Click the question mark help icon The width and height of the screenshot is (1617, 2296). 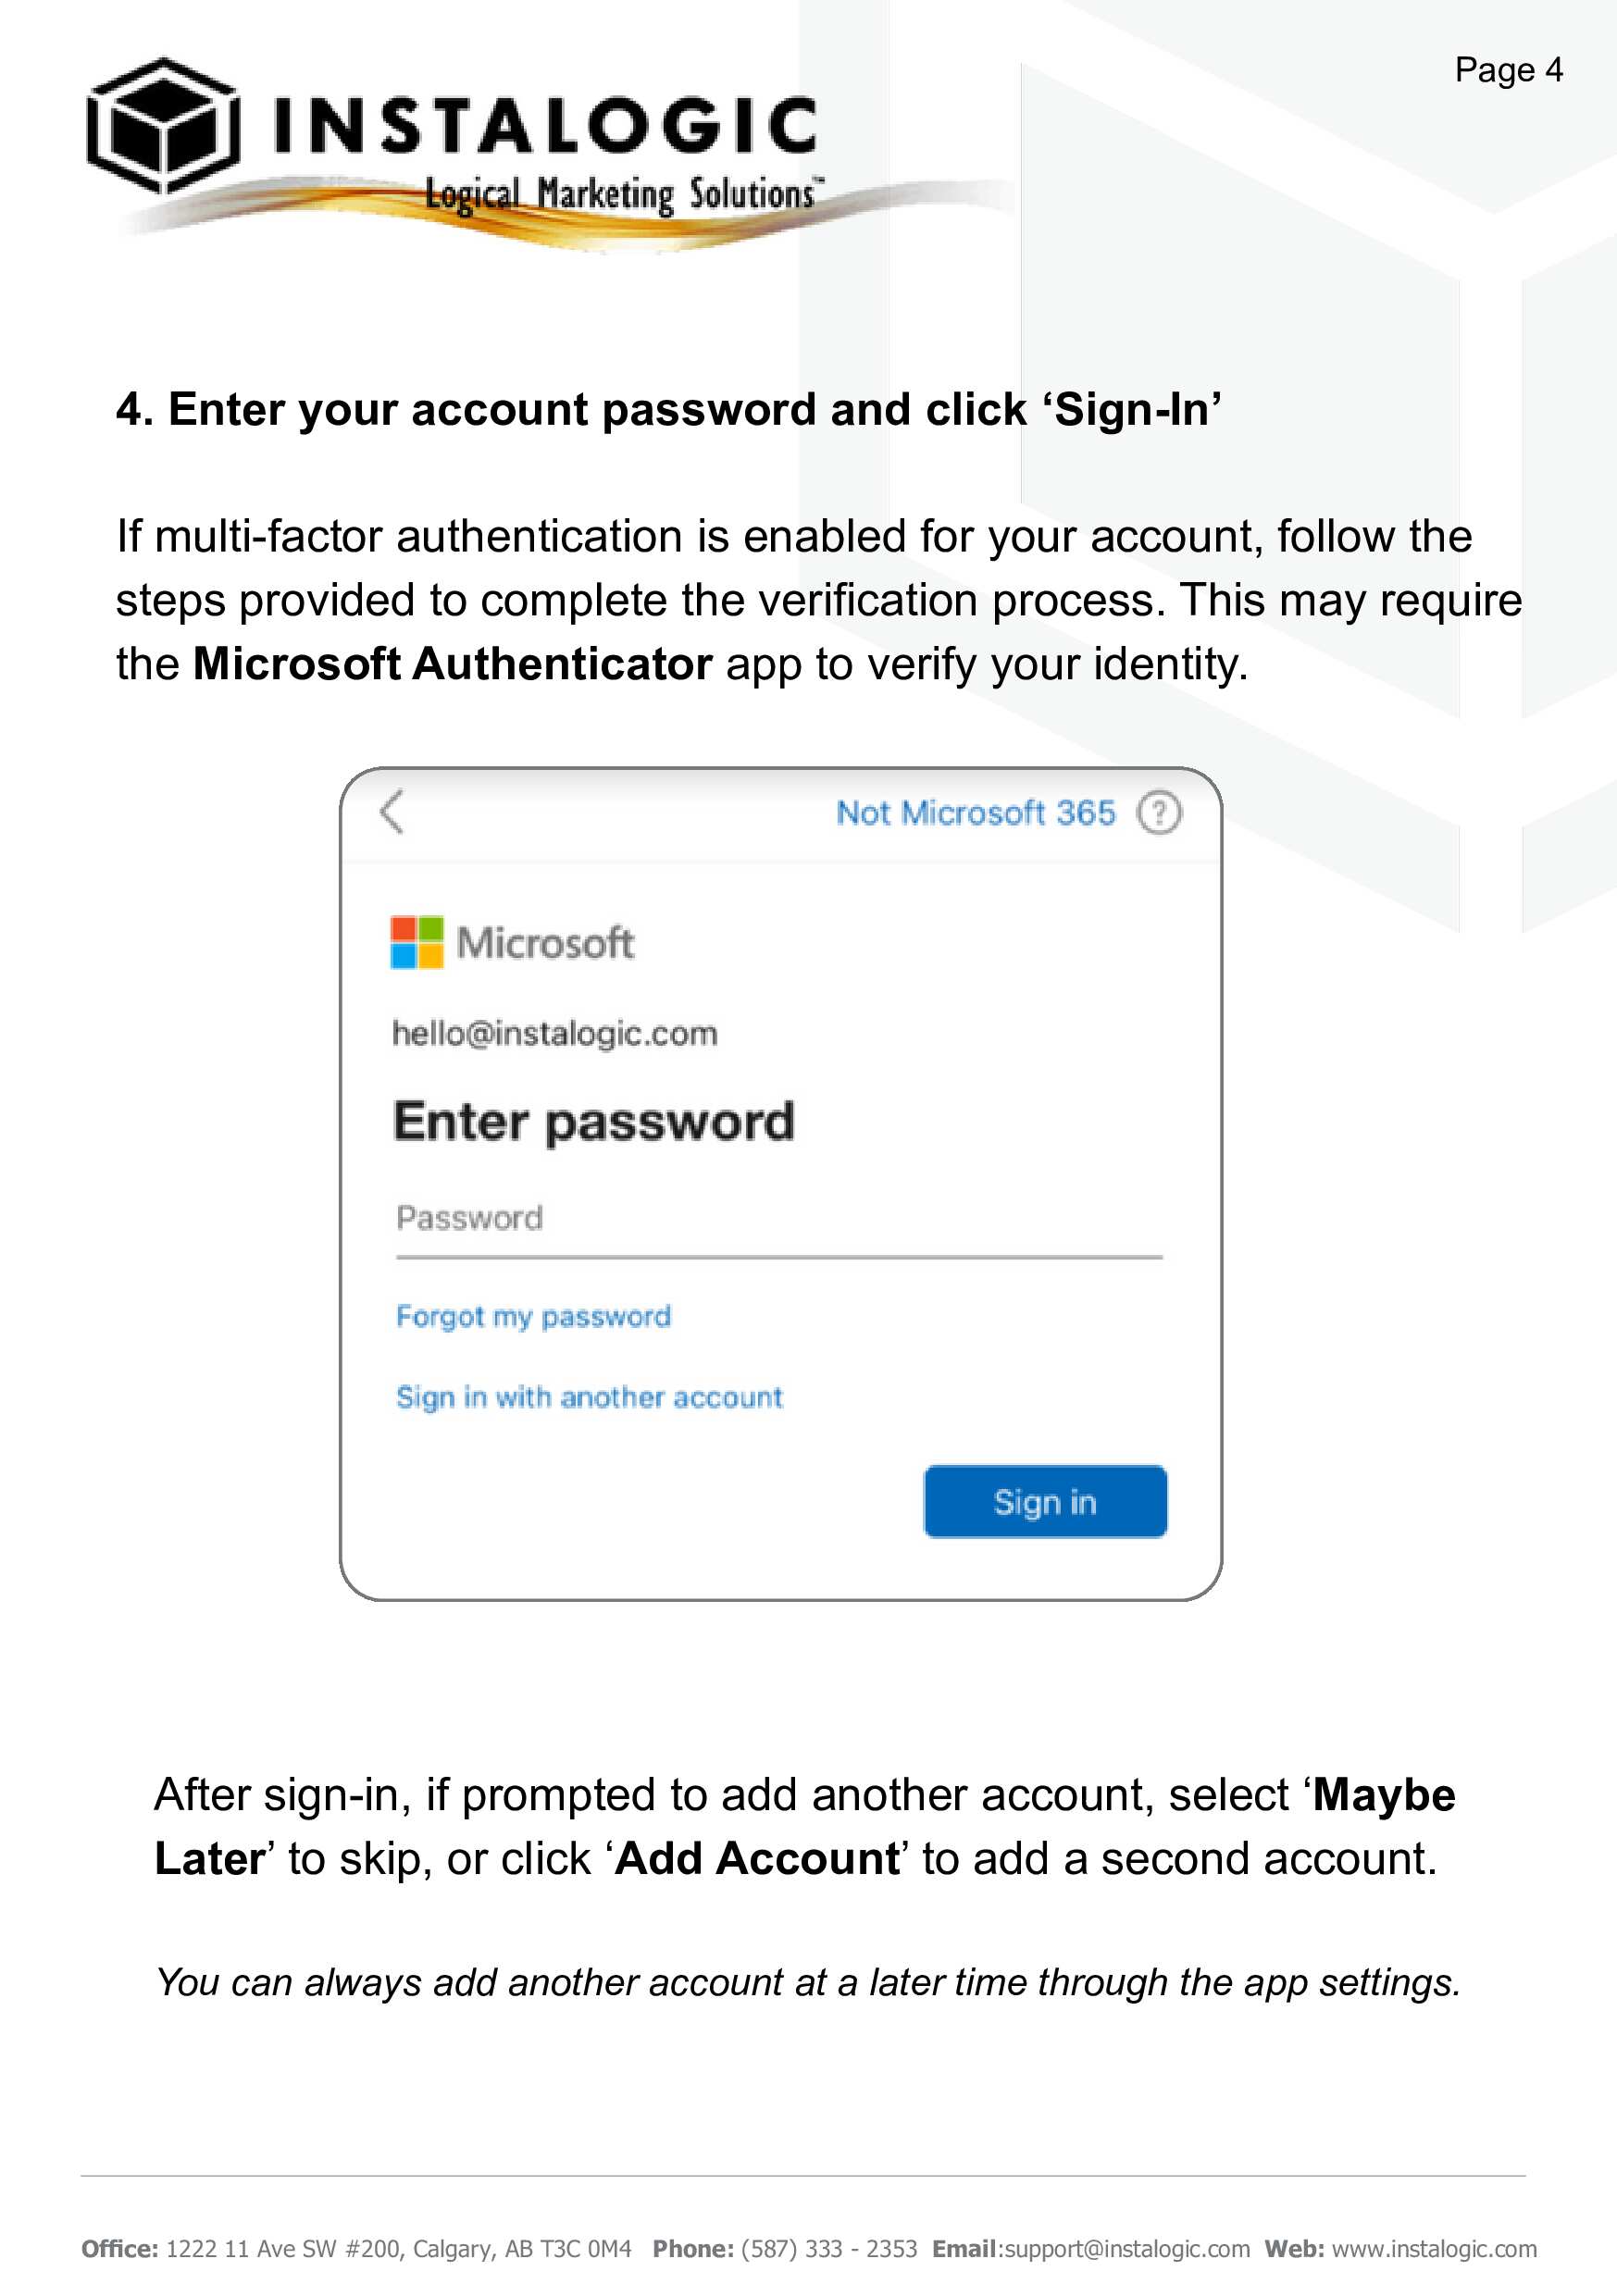pos(1159,812)
